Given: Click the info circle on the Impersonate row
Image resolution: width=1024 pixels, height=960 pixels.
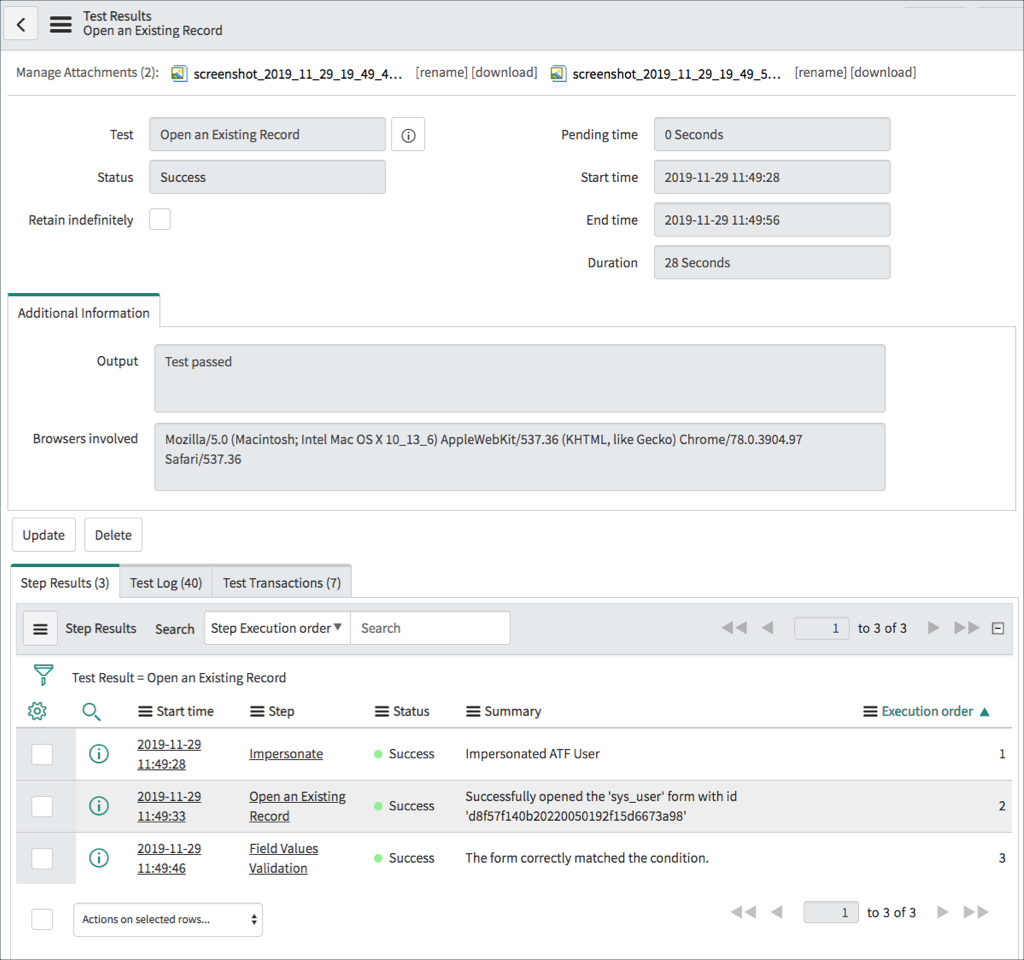Looking at the screenshot, I should tap(98, 753).
